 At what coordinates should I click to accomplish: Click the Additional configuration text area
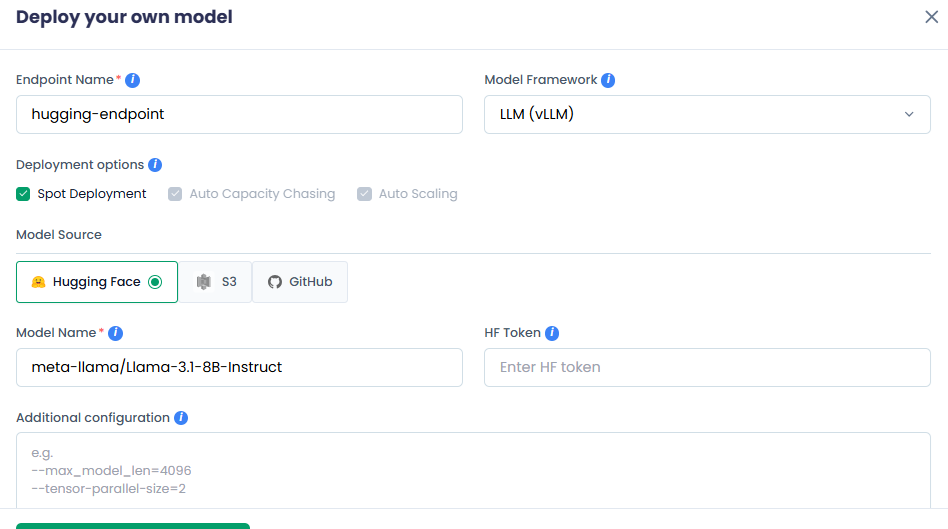pyautogui.click(x=473, y=470)
